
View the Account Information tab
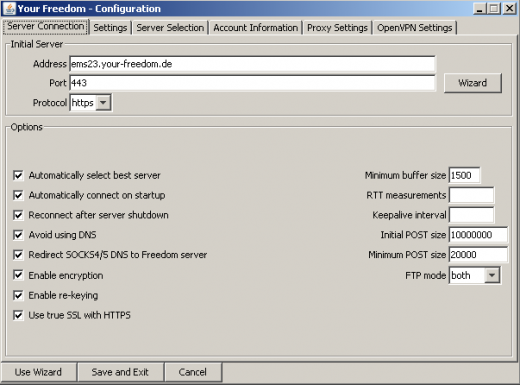(256, 28)
